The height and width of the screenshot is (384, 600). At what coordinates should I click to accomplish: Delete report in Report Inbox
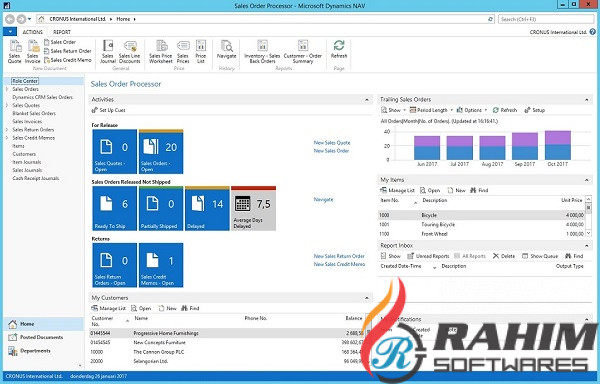point(504,256)
